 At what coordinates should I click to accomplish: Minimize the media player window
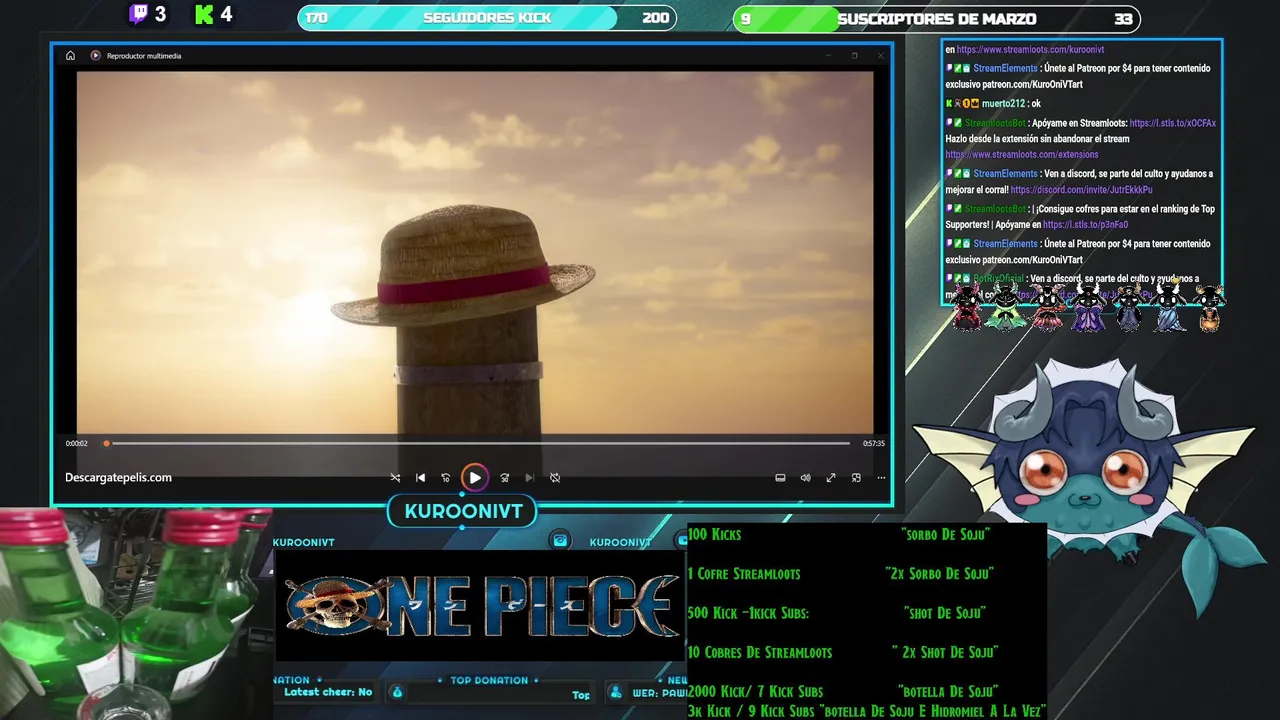point(829,56)
